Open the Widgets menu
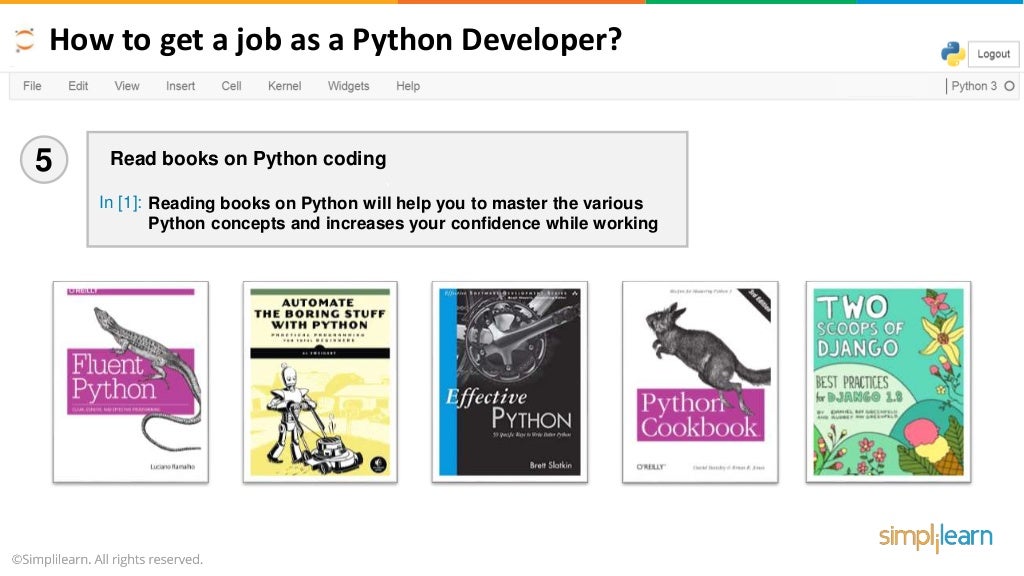Viewport: 1024px width, 576px height. pos(348,86)
